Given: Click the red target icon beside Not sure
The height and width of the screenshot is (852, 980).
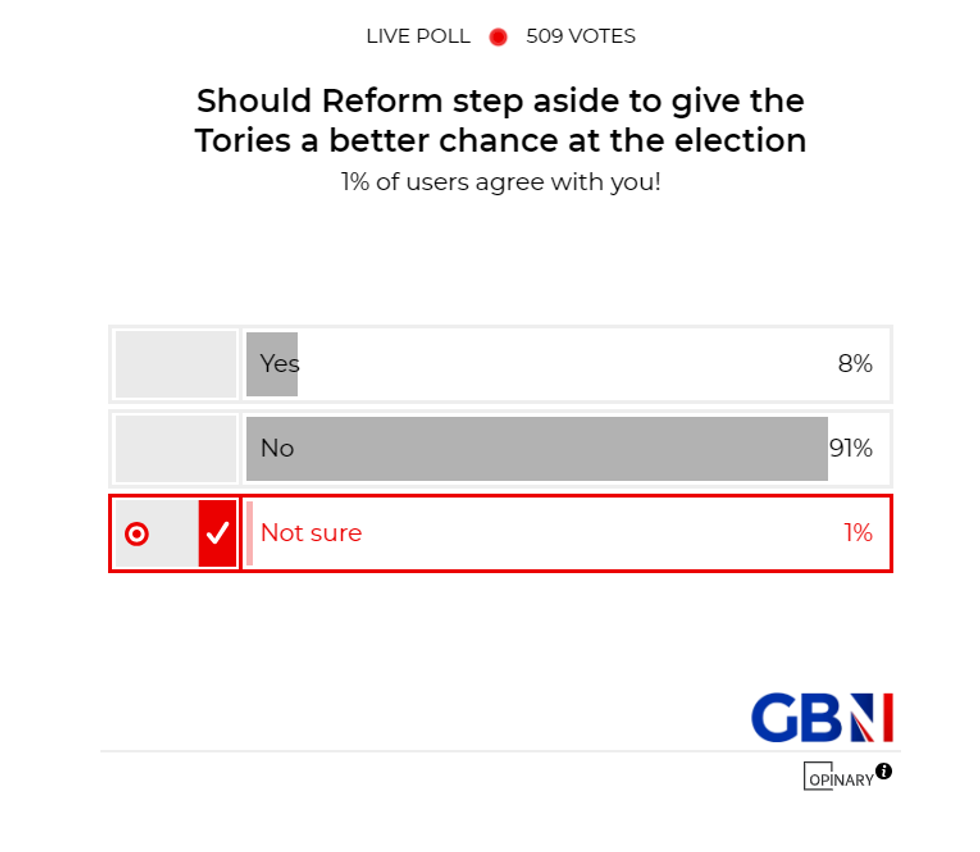Looking at the screenshot, I should [x=137, y=534].
